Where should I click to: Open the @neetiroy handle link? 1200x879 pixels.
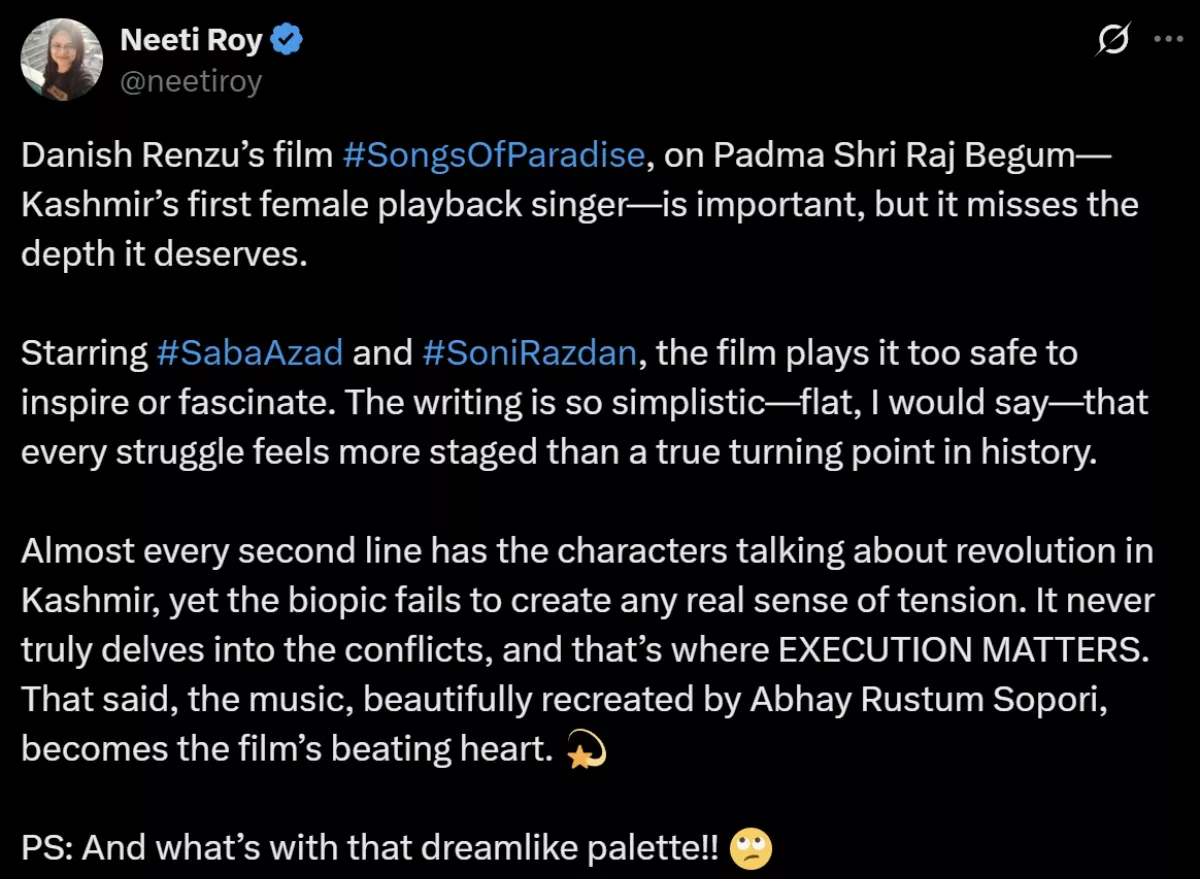click(190, 81)
